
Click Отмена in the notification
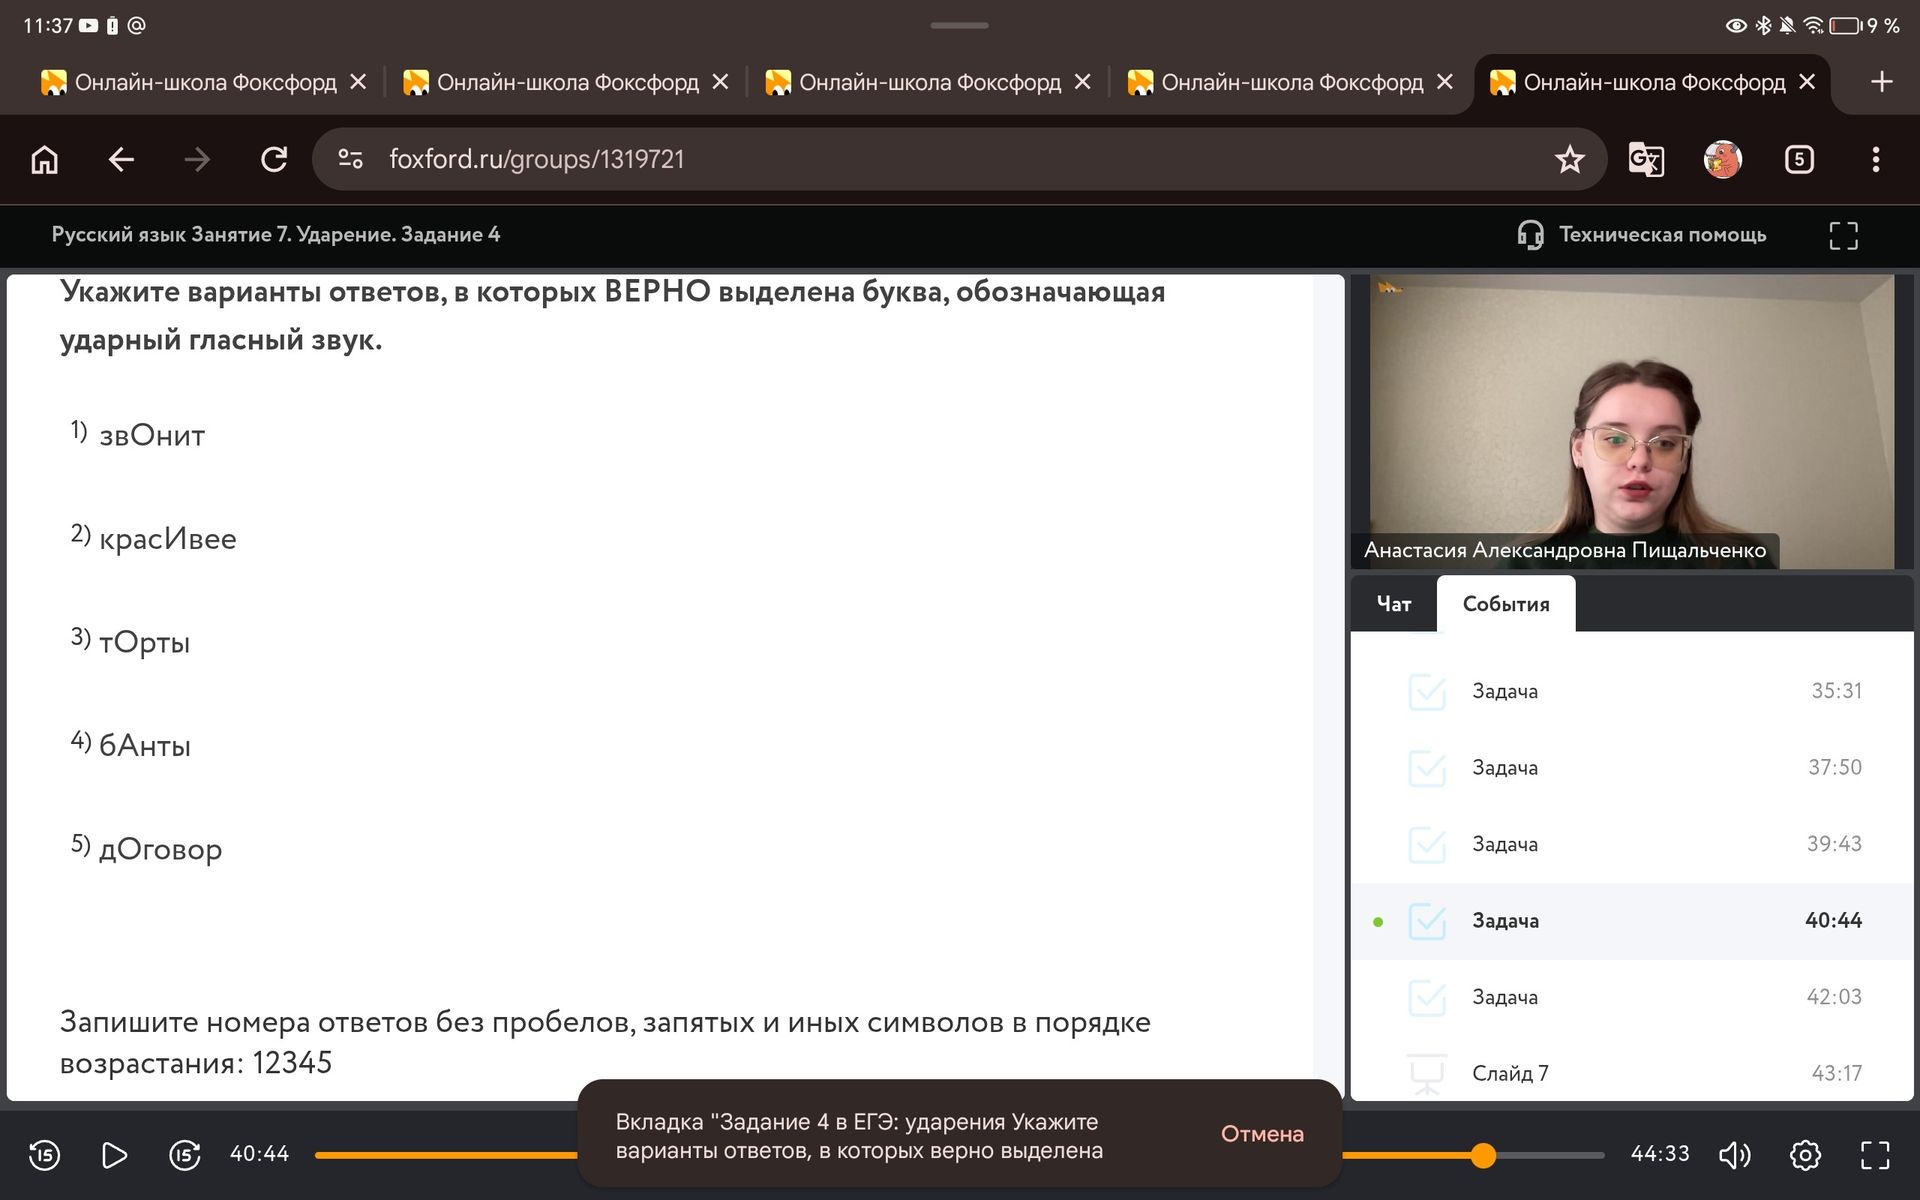pos(1262,1134)
